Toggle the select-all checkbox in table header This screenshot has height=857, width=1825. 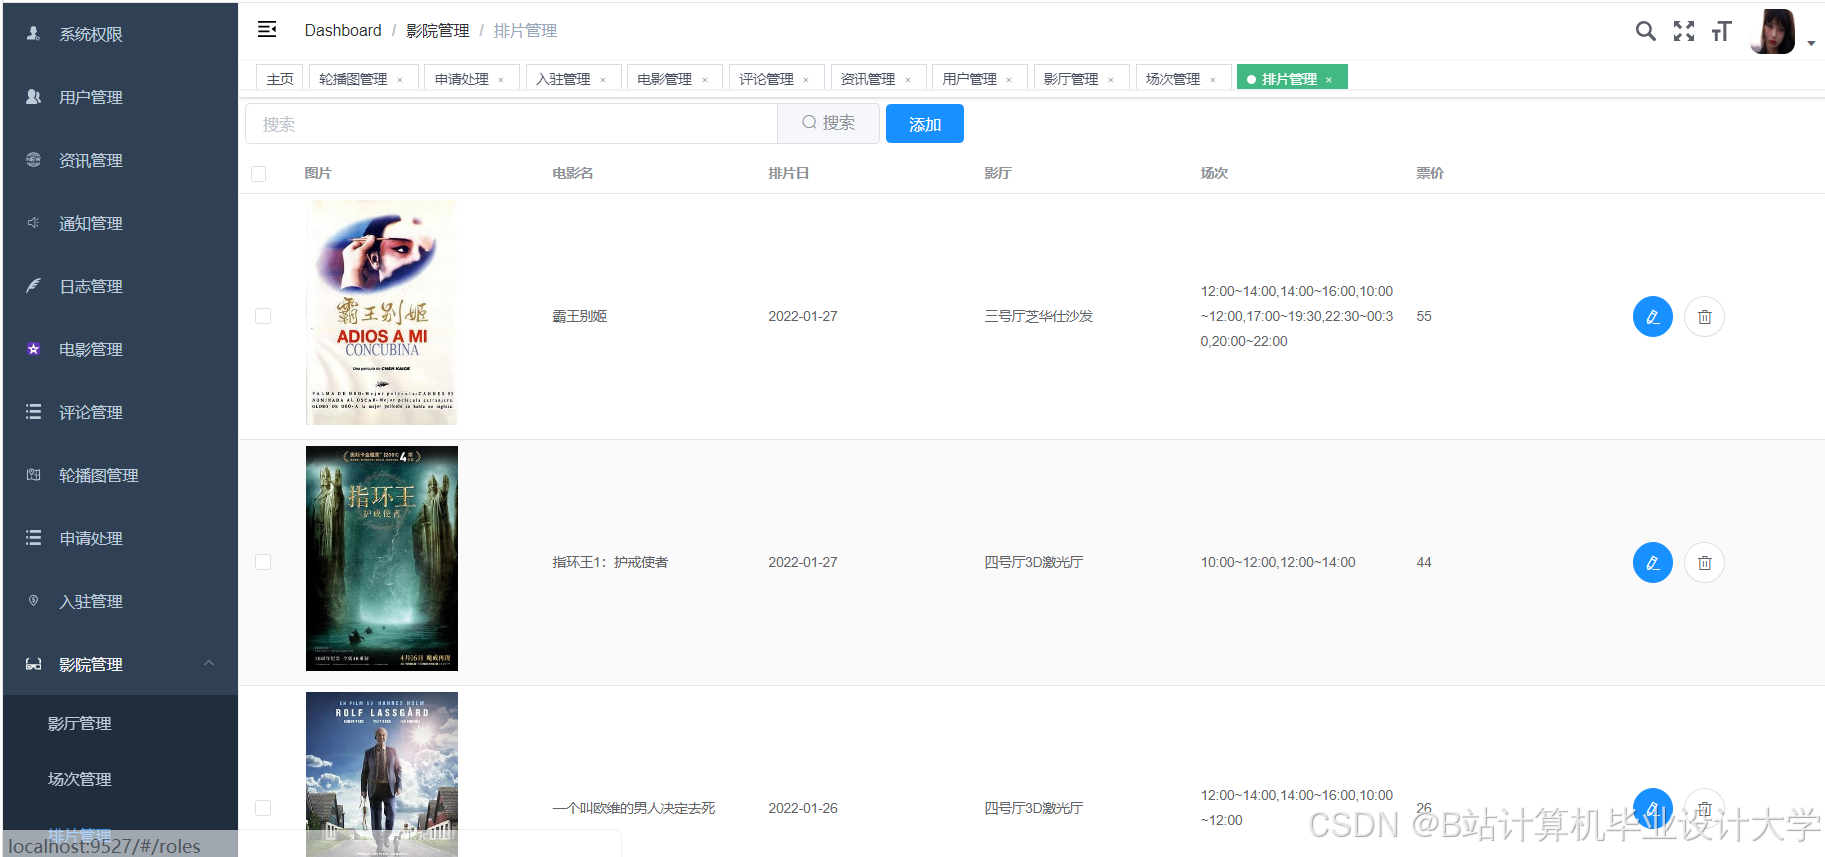click(259, 174)
